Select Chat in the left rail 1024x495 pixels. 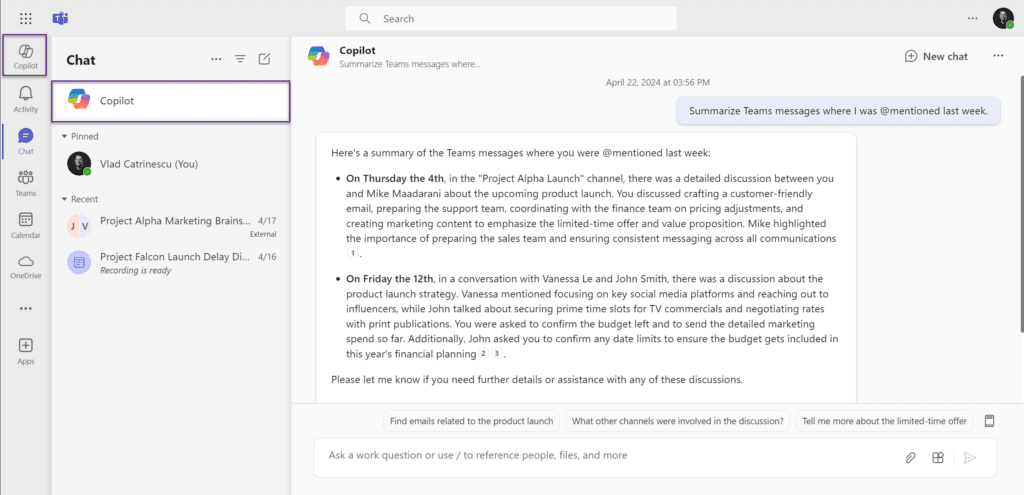point(25,141)
